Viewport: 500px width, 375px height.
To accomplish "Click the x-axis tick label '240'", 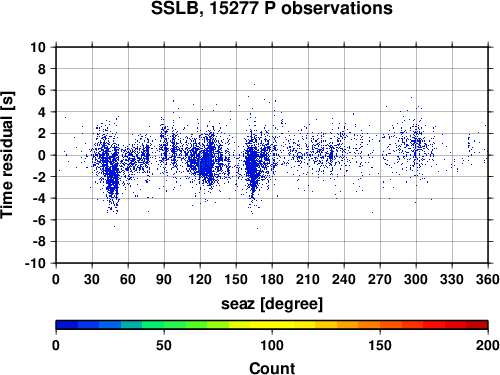I will 344,279.
